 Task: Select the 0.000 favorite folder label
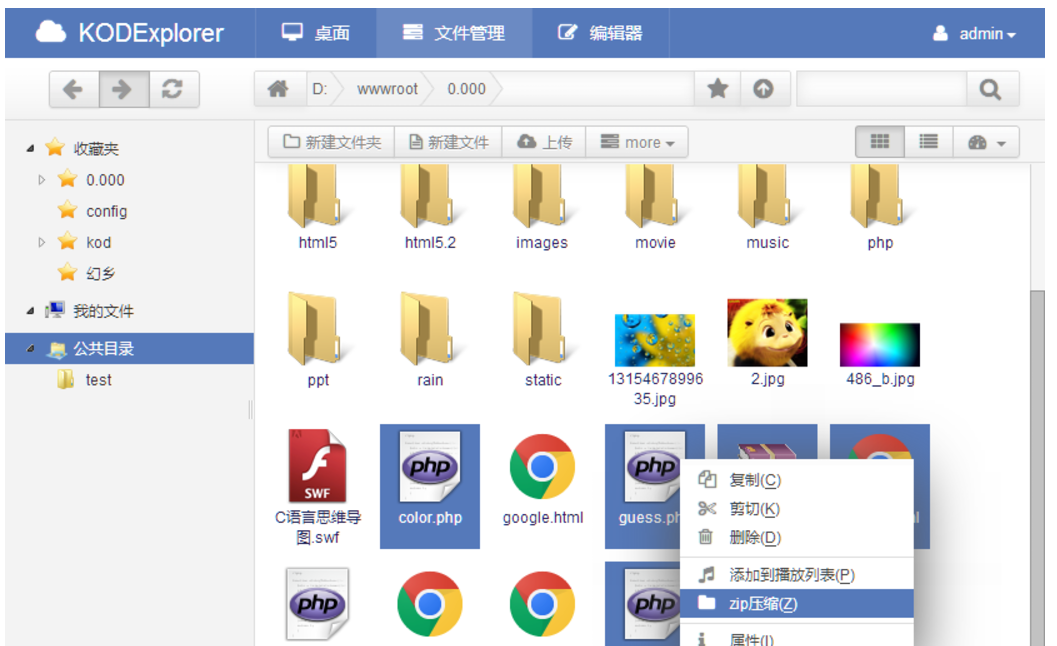pos(105,180)
